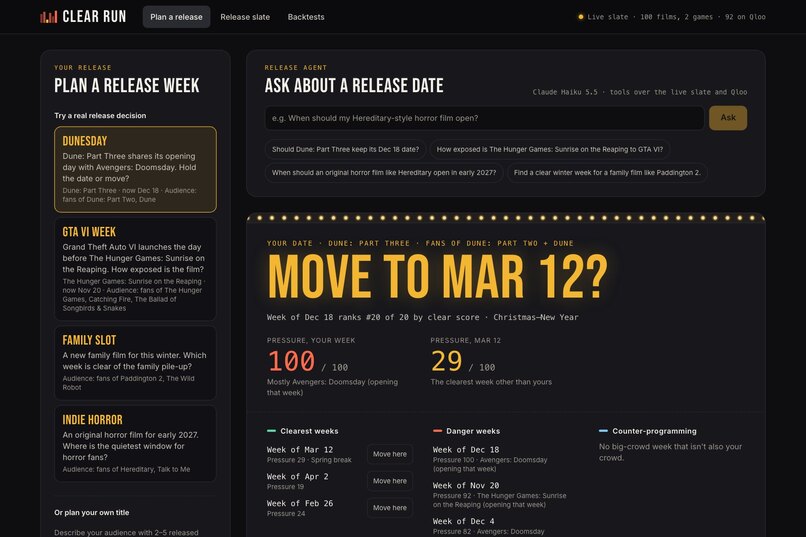The image size is (806, 537).
Task: Click the 'Pressure 29 · Spring break' detail
Action: point(309,460)
